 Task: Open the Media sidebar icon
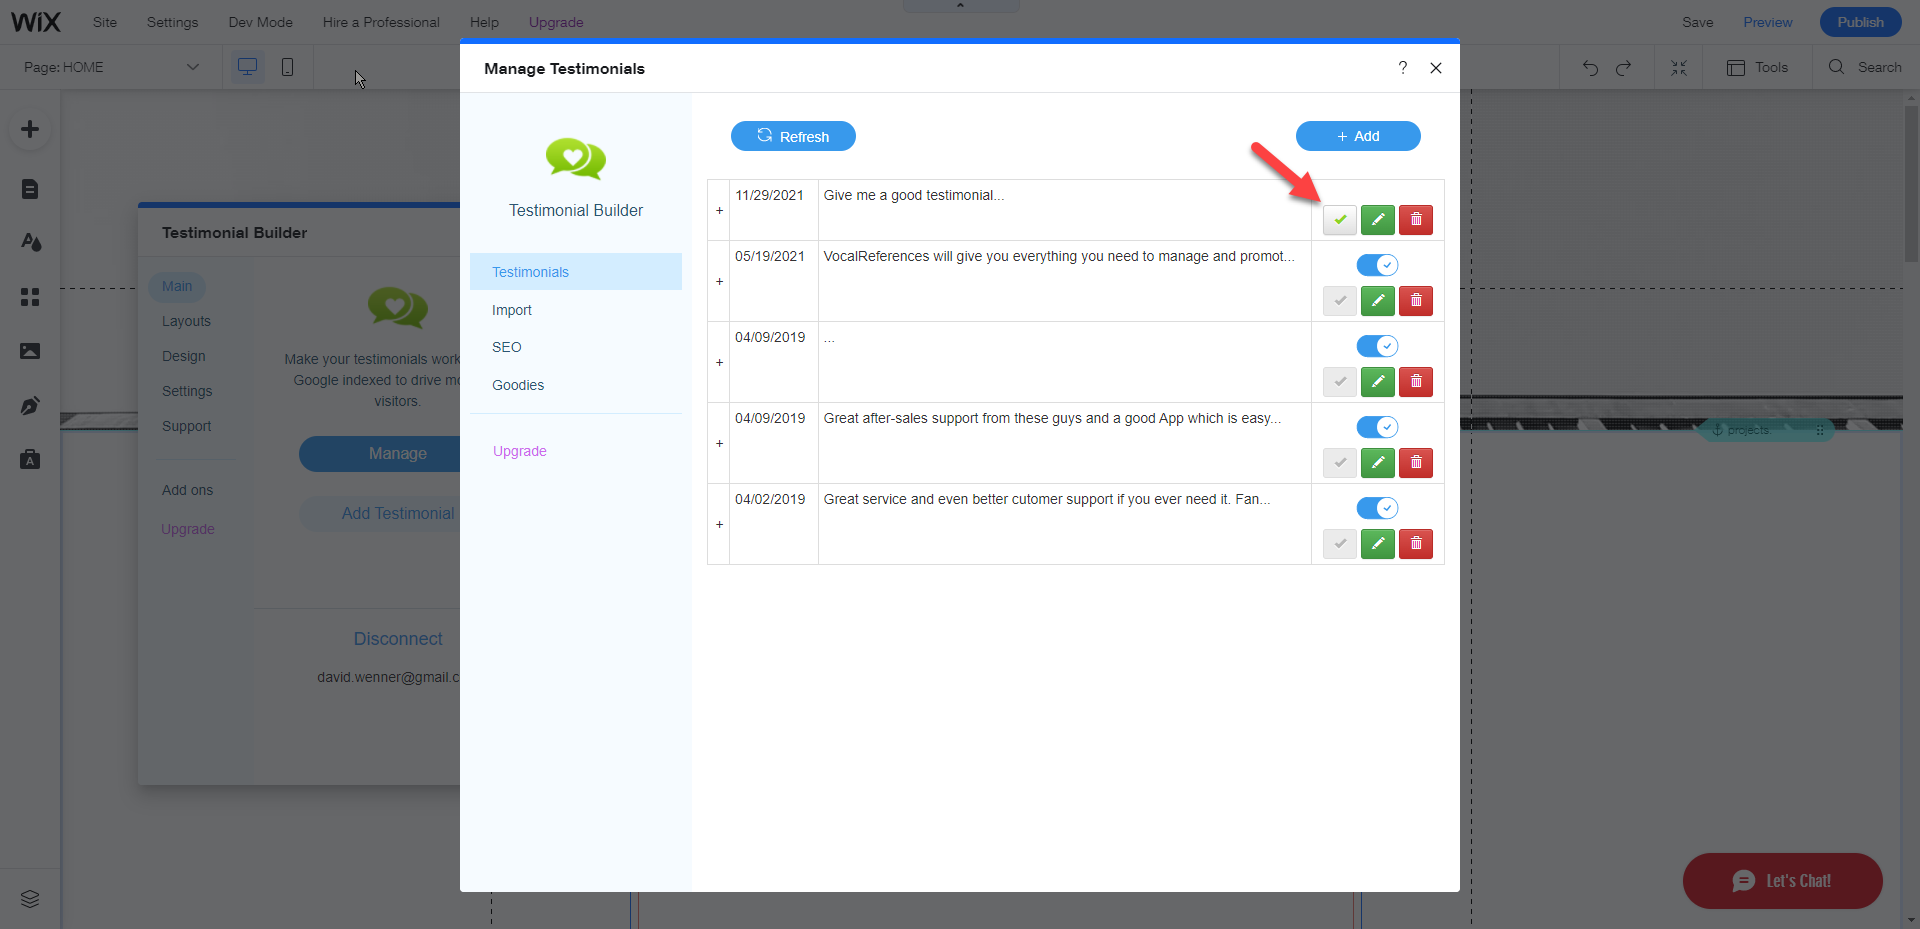(30, 351)
